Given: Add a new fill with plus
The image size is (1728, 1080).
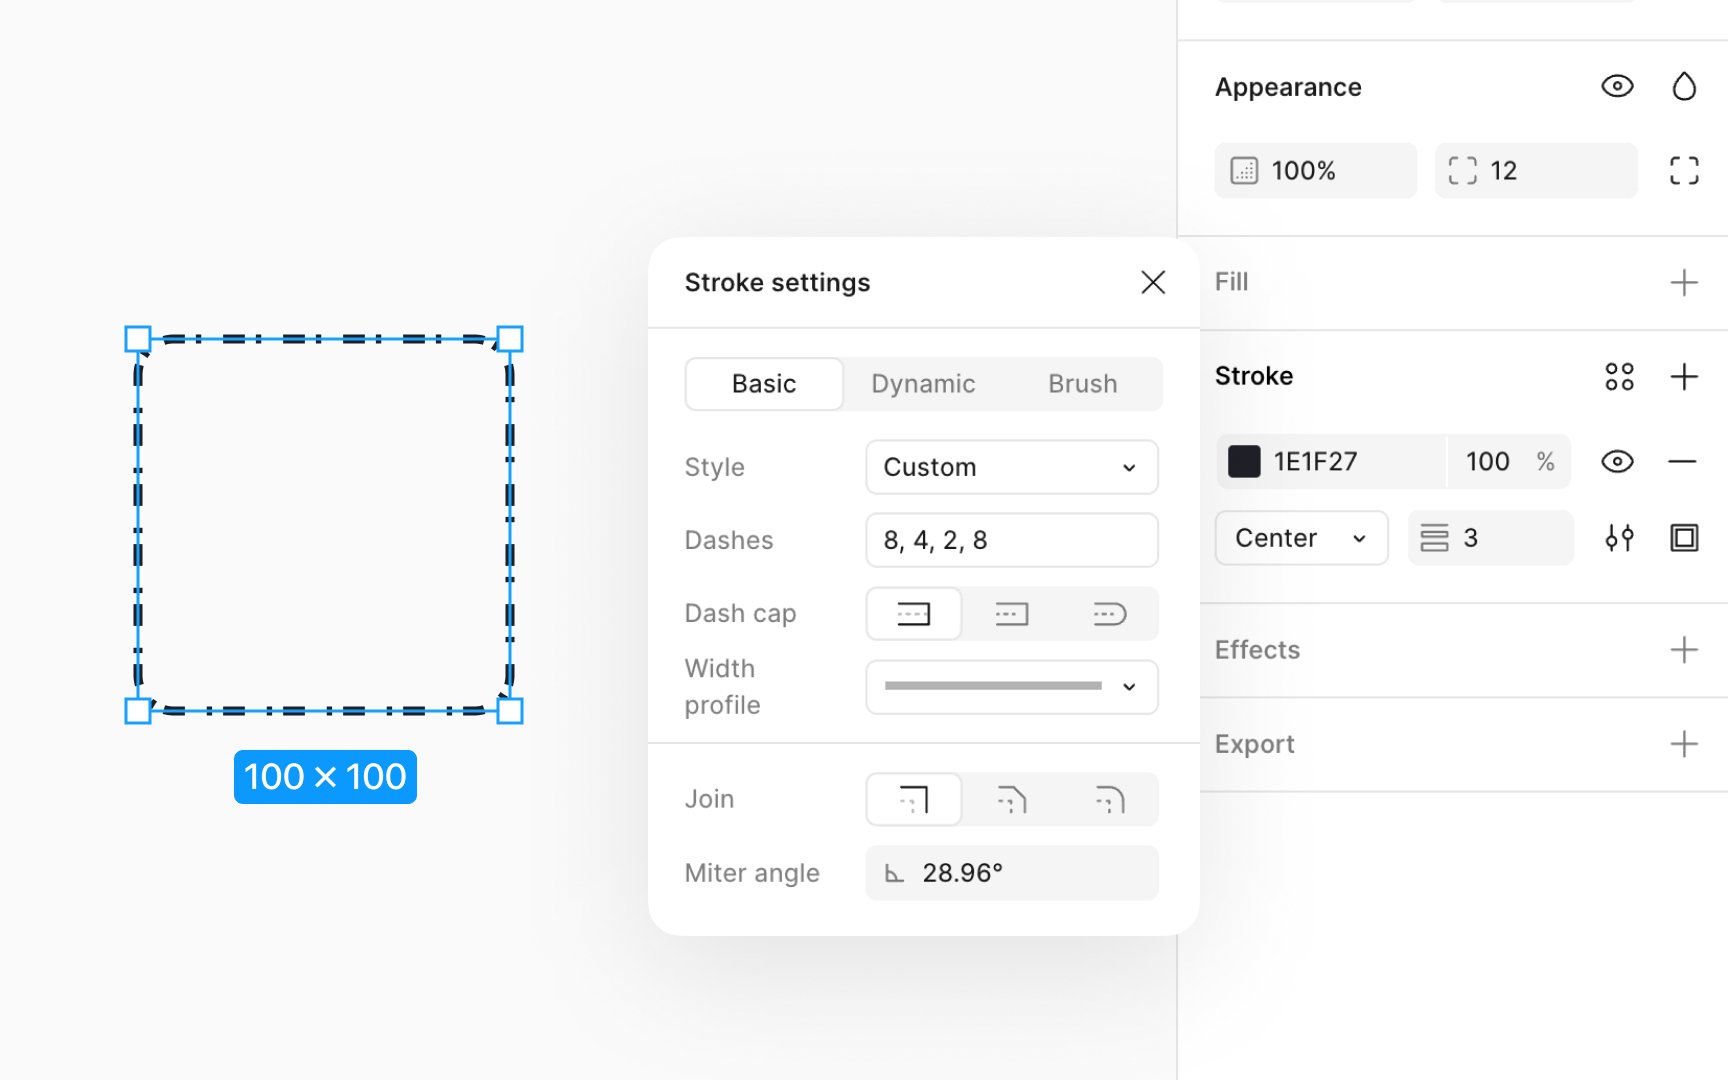Looking at the screenshot, I should (1684, 283).
